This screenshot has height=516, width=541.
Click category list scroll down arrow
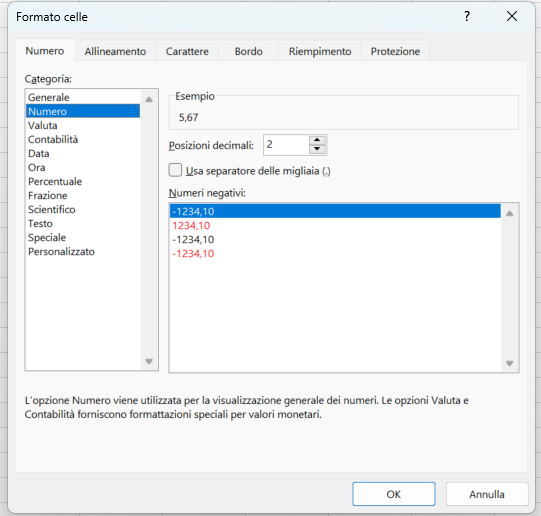pyautogui.click(x=149, y=361)
